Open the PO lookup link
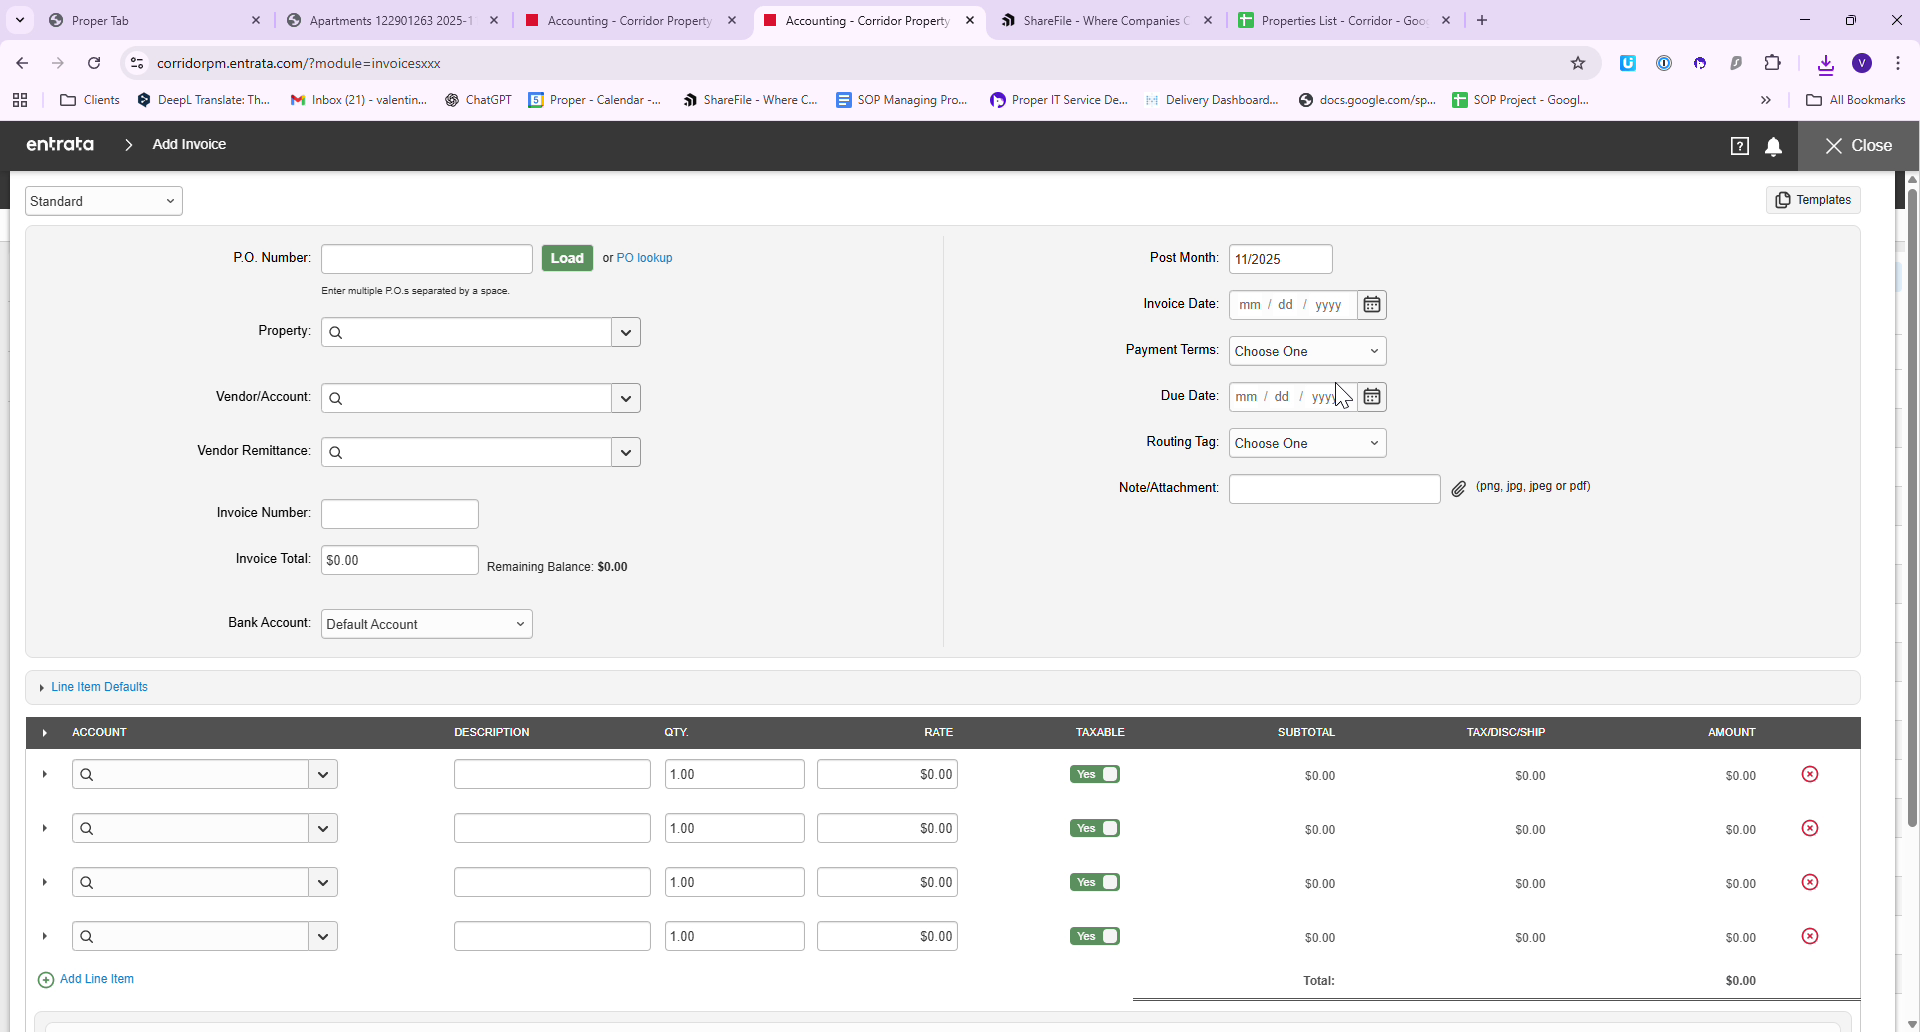The image size is (1920, 1032). 644,258
